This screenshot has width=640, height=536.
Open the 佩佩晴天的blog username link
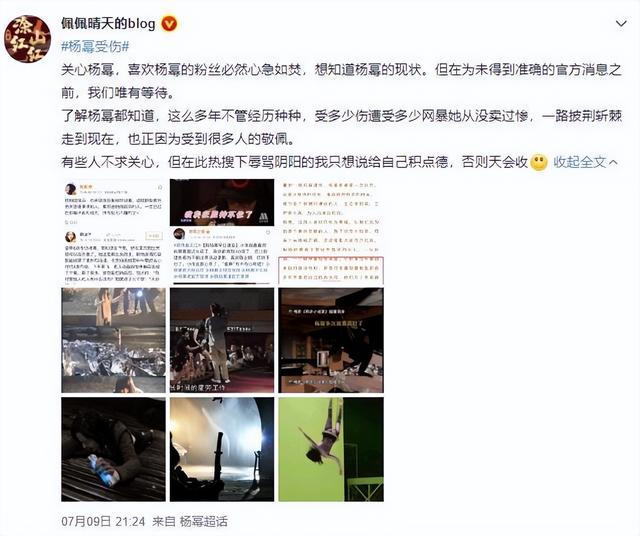(108, 24)
